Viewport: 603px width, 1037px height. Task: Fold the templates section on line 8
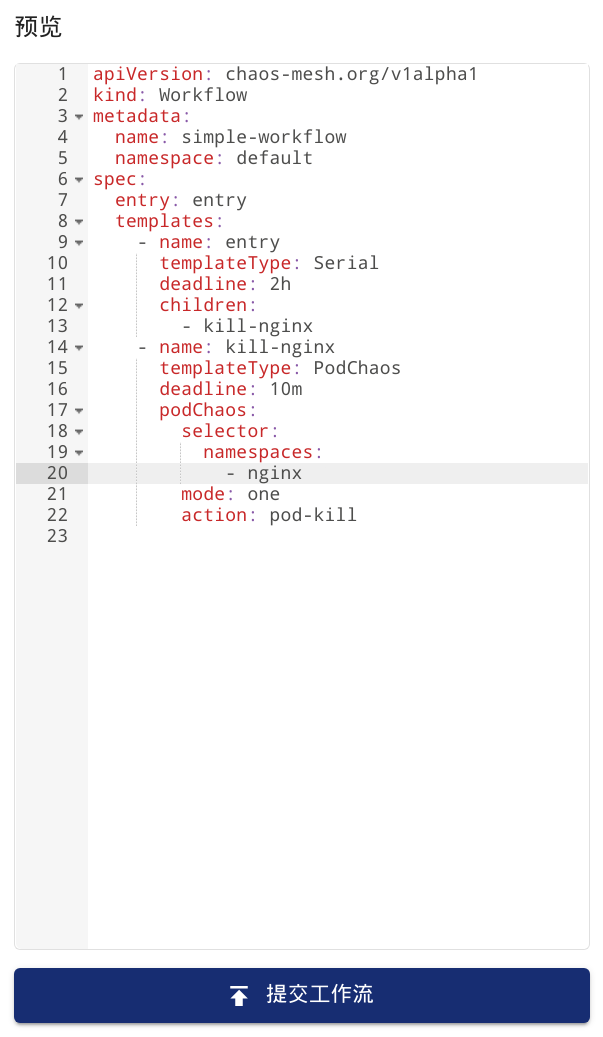(x=79, y=221)
